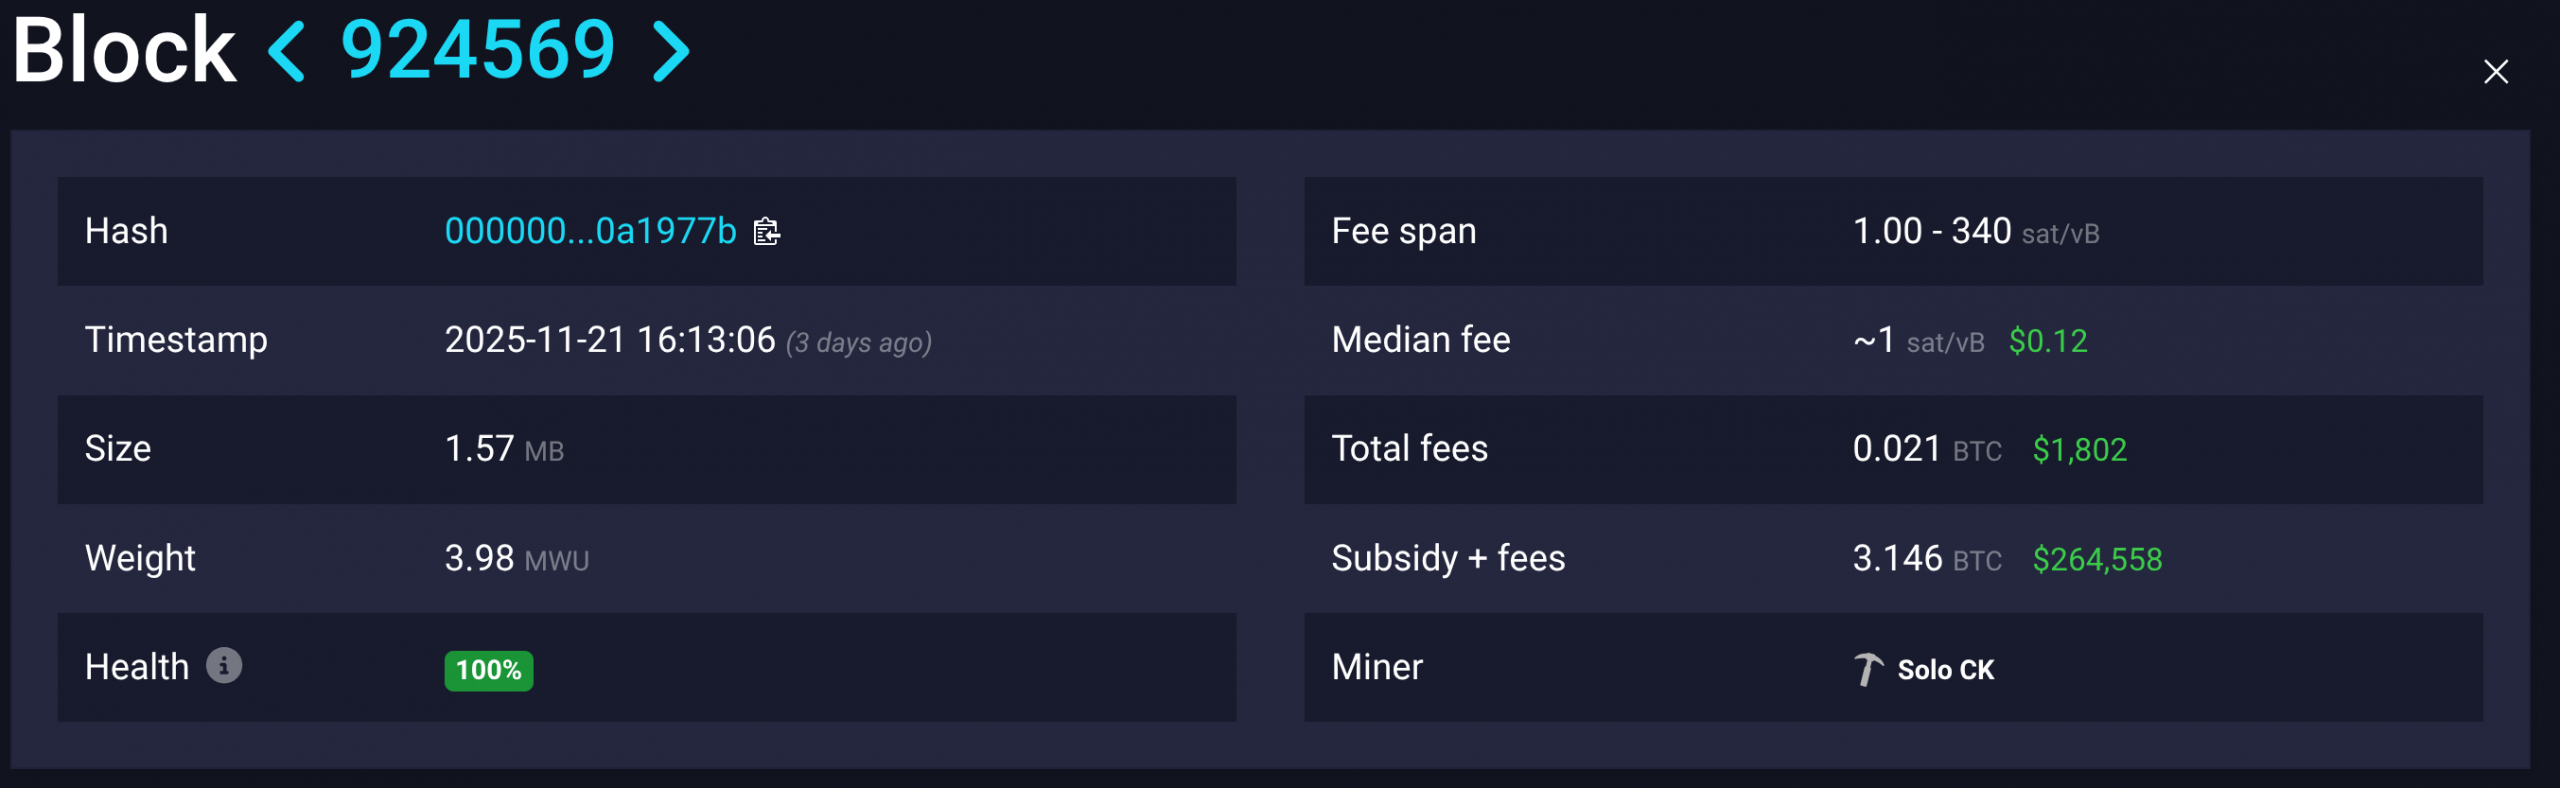
Task: Close the block details panel
Action: (2495, 72)
